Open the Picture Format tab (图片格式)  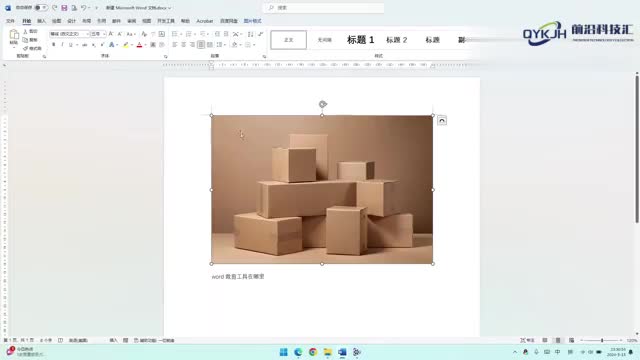pyautogui.click(x=252, y=21)
